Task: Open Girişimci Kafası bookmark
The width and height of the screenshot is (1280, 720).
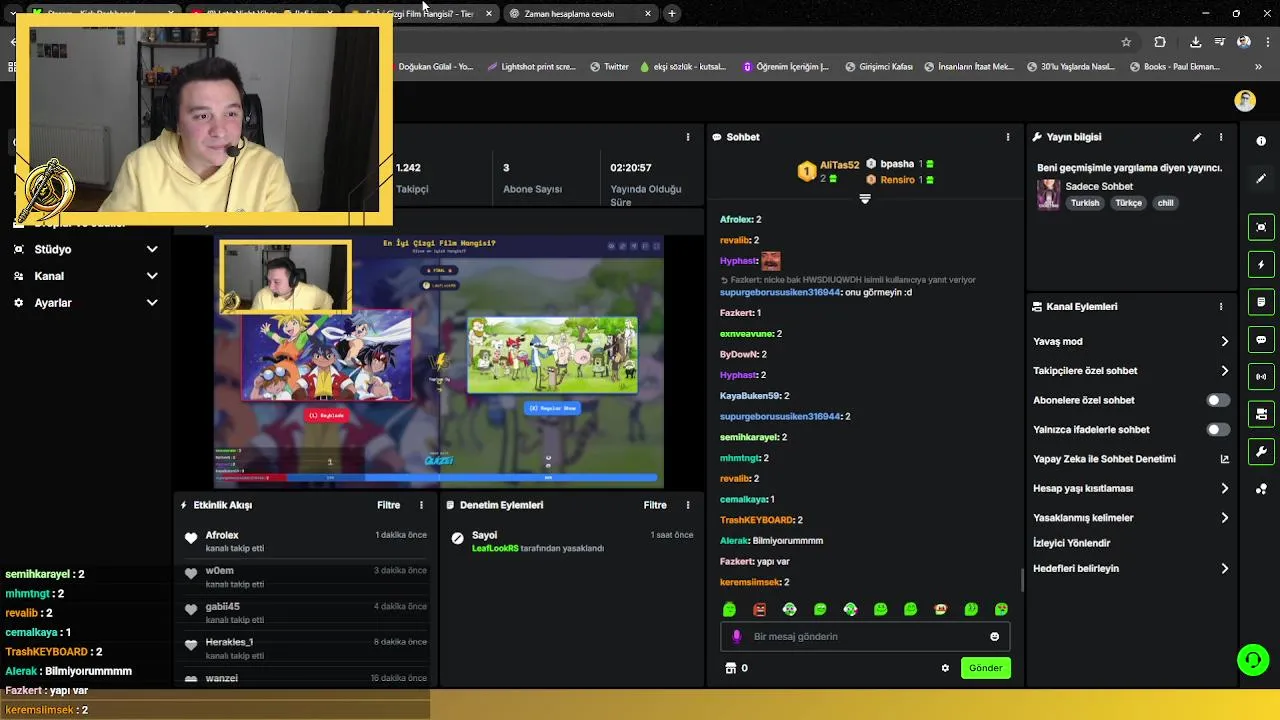Action: (x=877, y=67)
